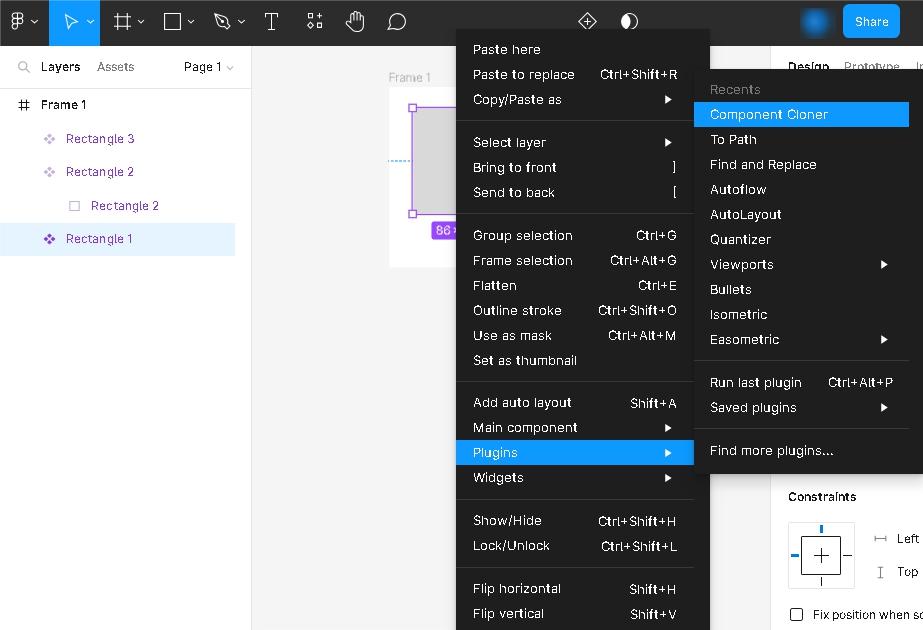Choose Component Cloner from plugins list

(769, 114)
